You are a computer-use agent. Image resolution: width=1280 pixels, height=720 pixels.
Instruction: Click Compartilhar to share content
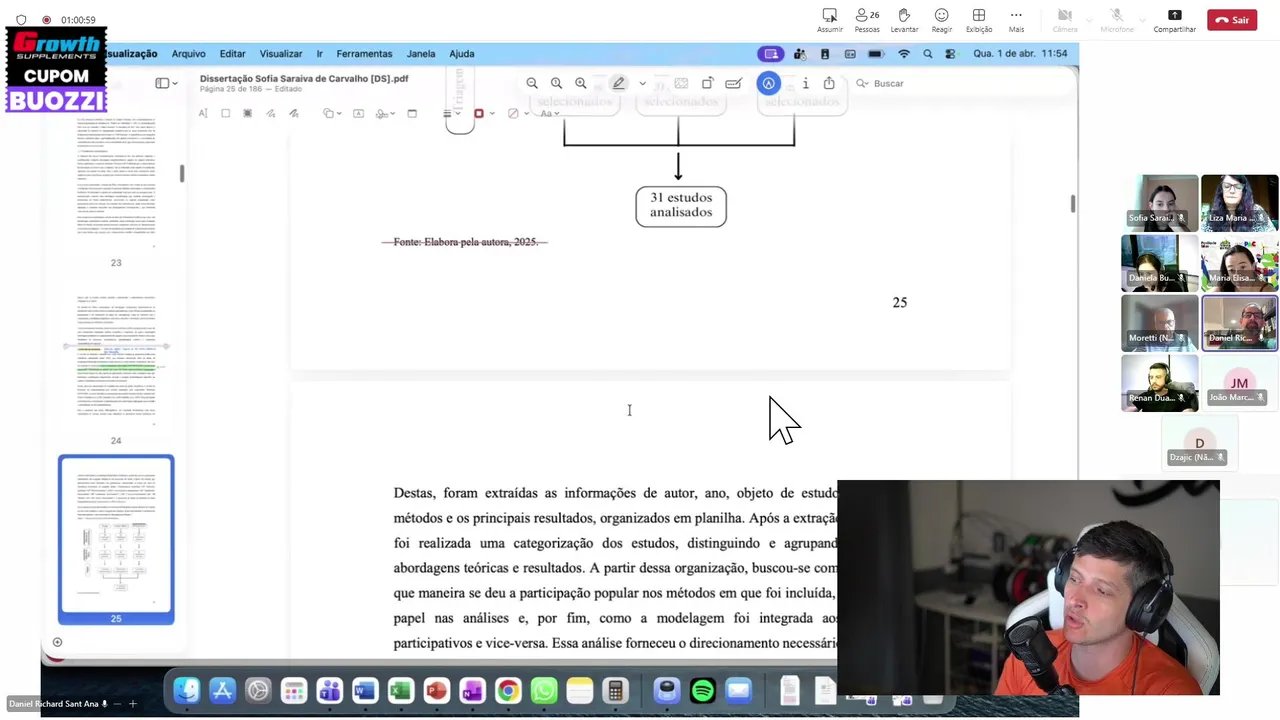[1175, 19]
